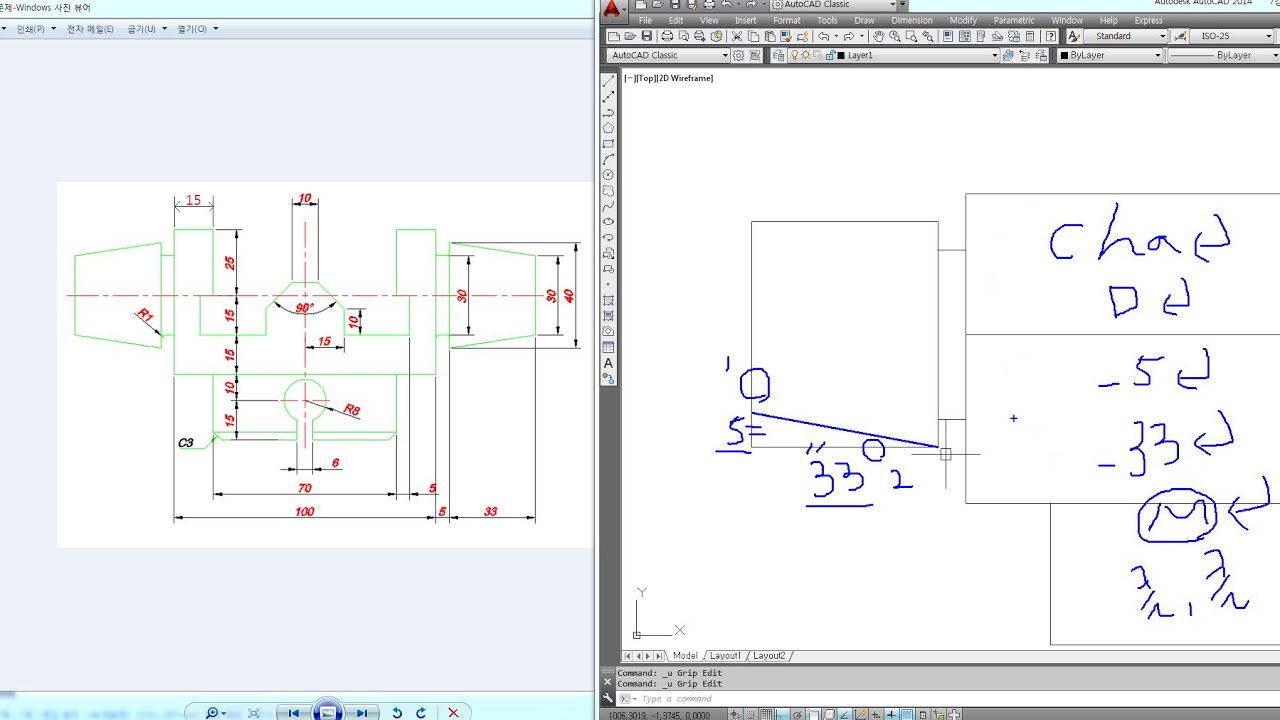The height and width of the screenshot is (720, 1280).
Task: Select the Construction Line tool
Action: pos(608,98)
